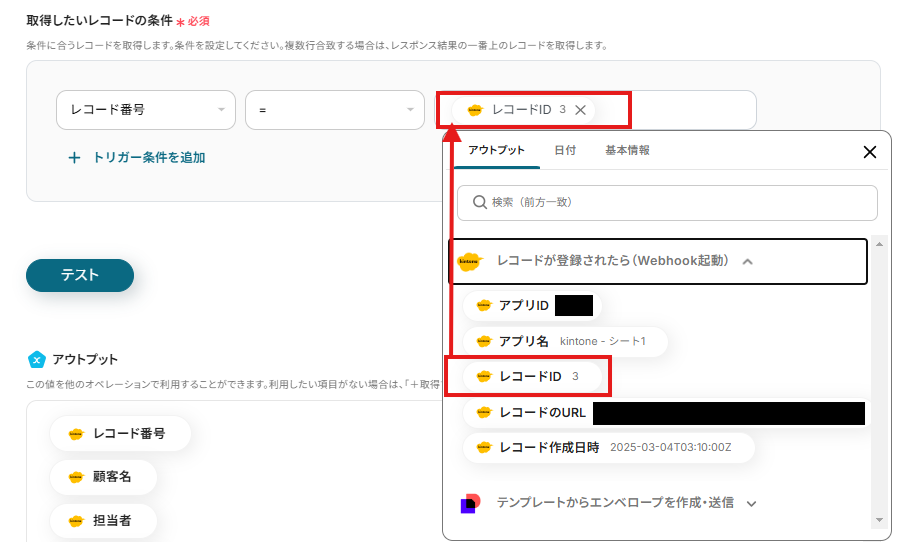Screen dimensions: 910x542
Task: Click the kintone icon beside アプリID
Action: 483,305
